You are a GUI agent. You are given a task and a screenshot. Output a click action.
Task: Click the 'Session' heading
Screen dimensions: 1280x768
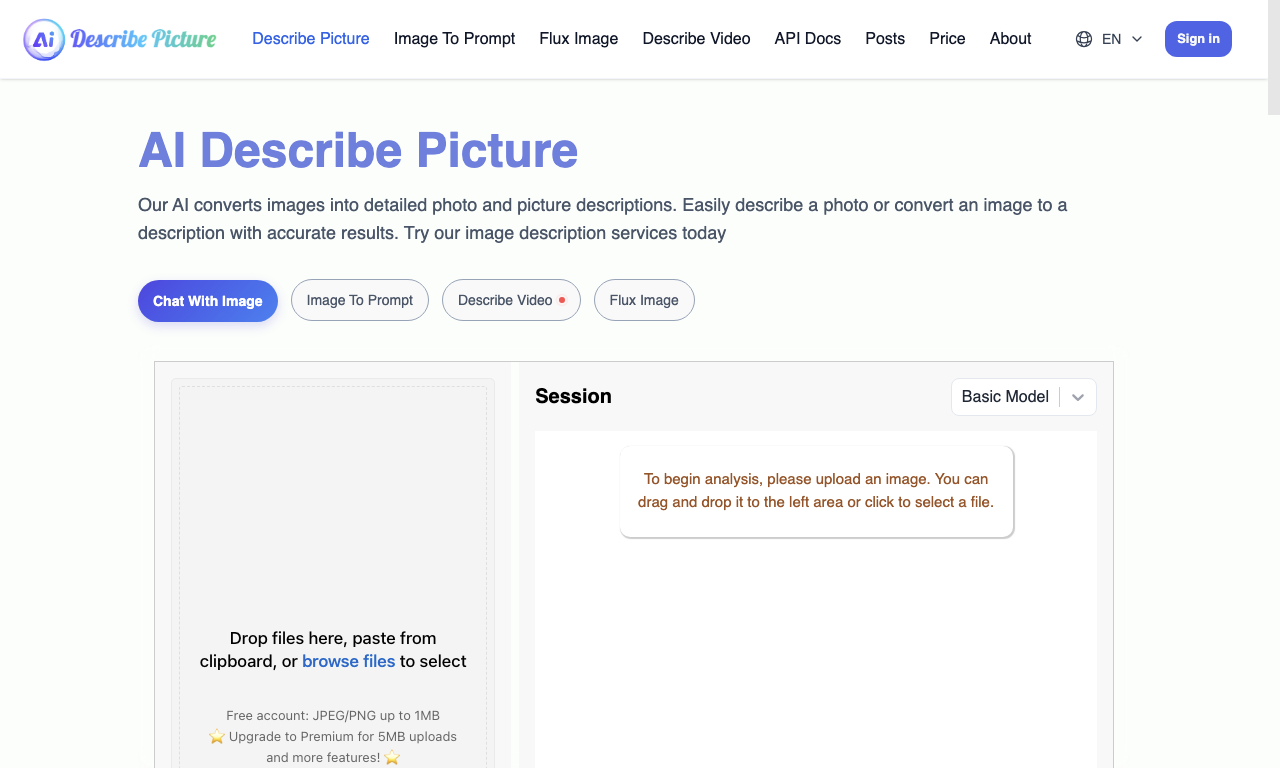tap(573, 396)
